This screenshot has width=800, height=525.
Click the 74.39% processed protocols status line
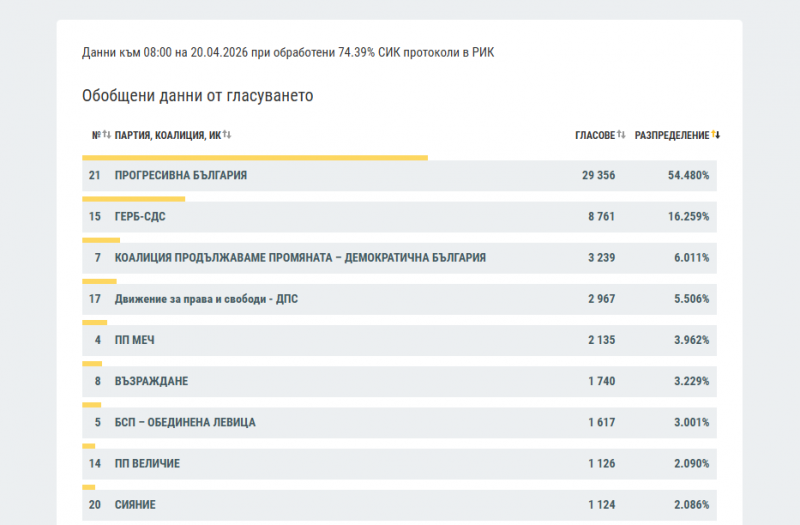[287, 51]
